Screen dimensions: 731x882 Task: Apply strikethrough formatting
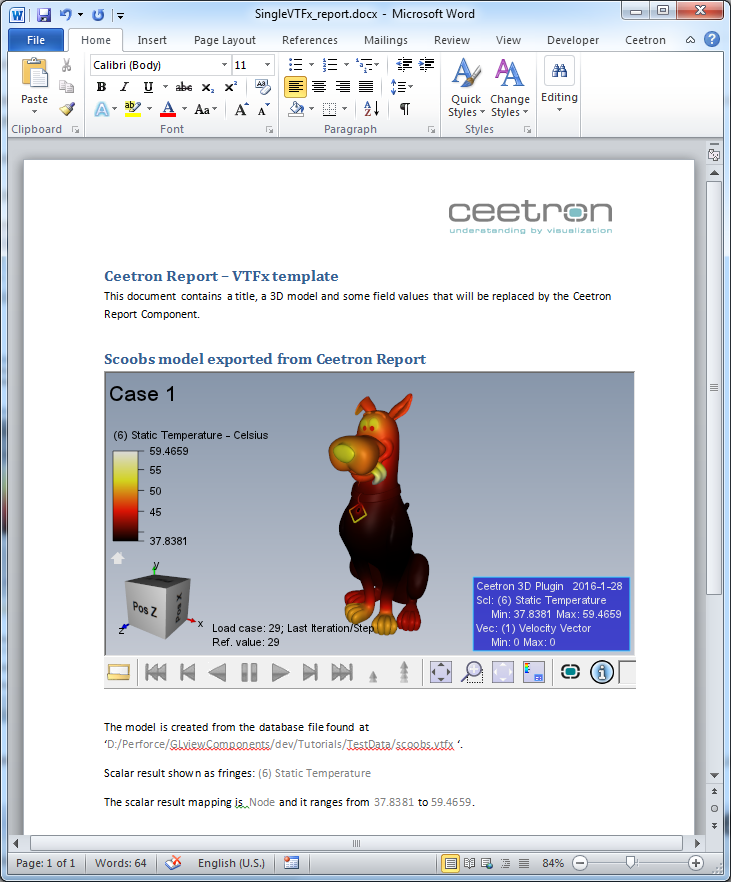click(x=183, y=87)
